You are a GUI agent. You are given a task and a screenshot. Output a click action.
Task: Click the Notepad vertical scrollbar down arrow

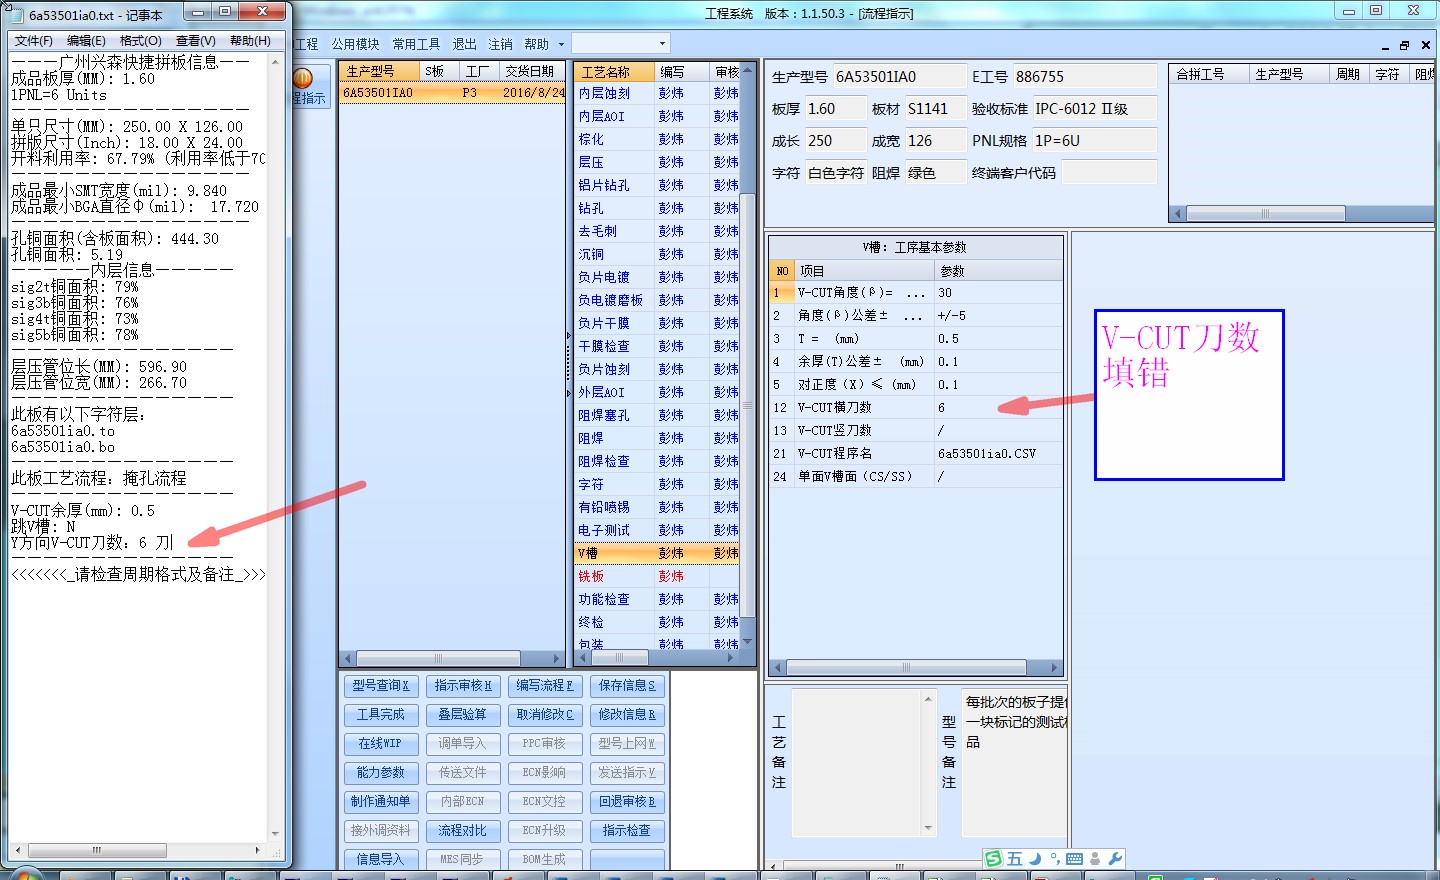[x=275, y=833]
